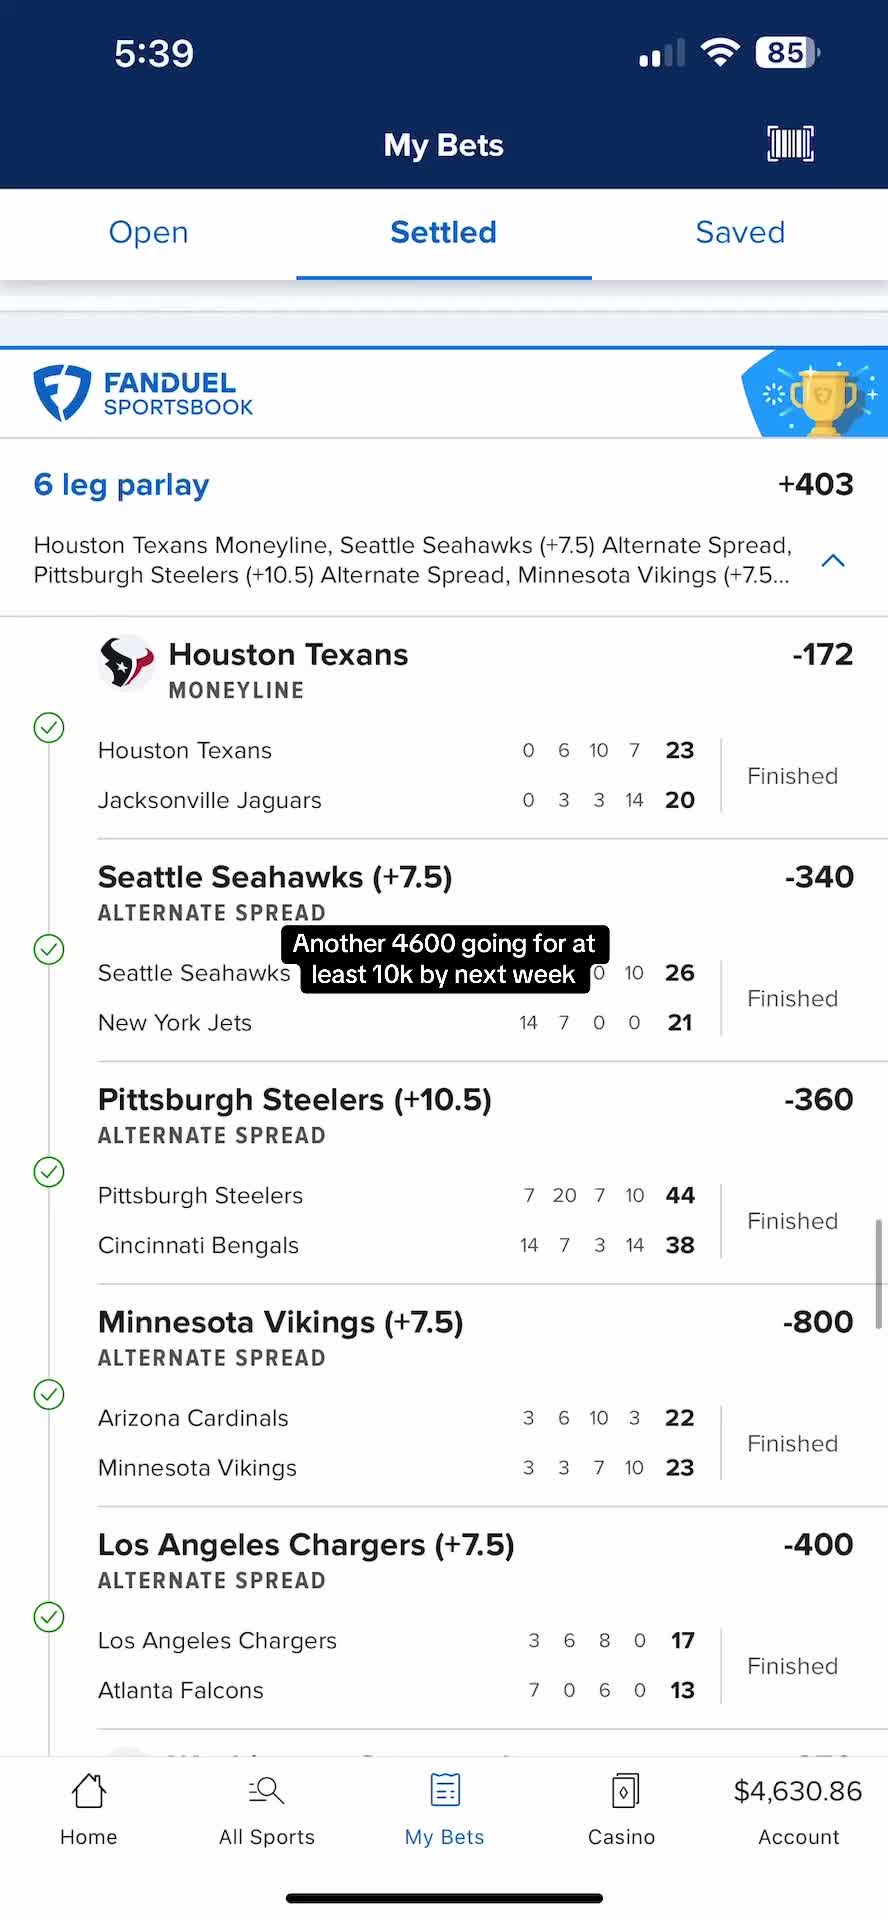Tap the 6 leg parlay heading
The width and height of the screenshot is (888, 1920).
click(121, 485)
